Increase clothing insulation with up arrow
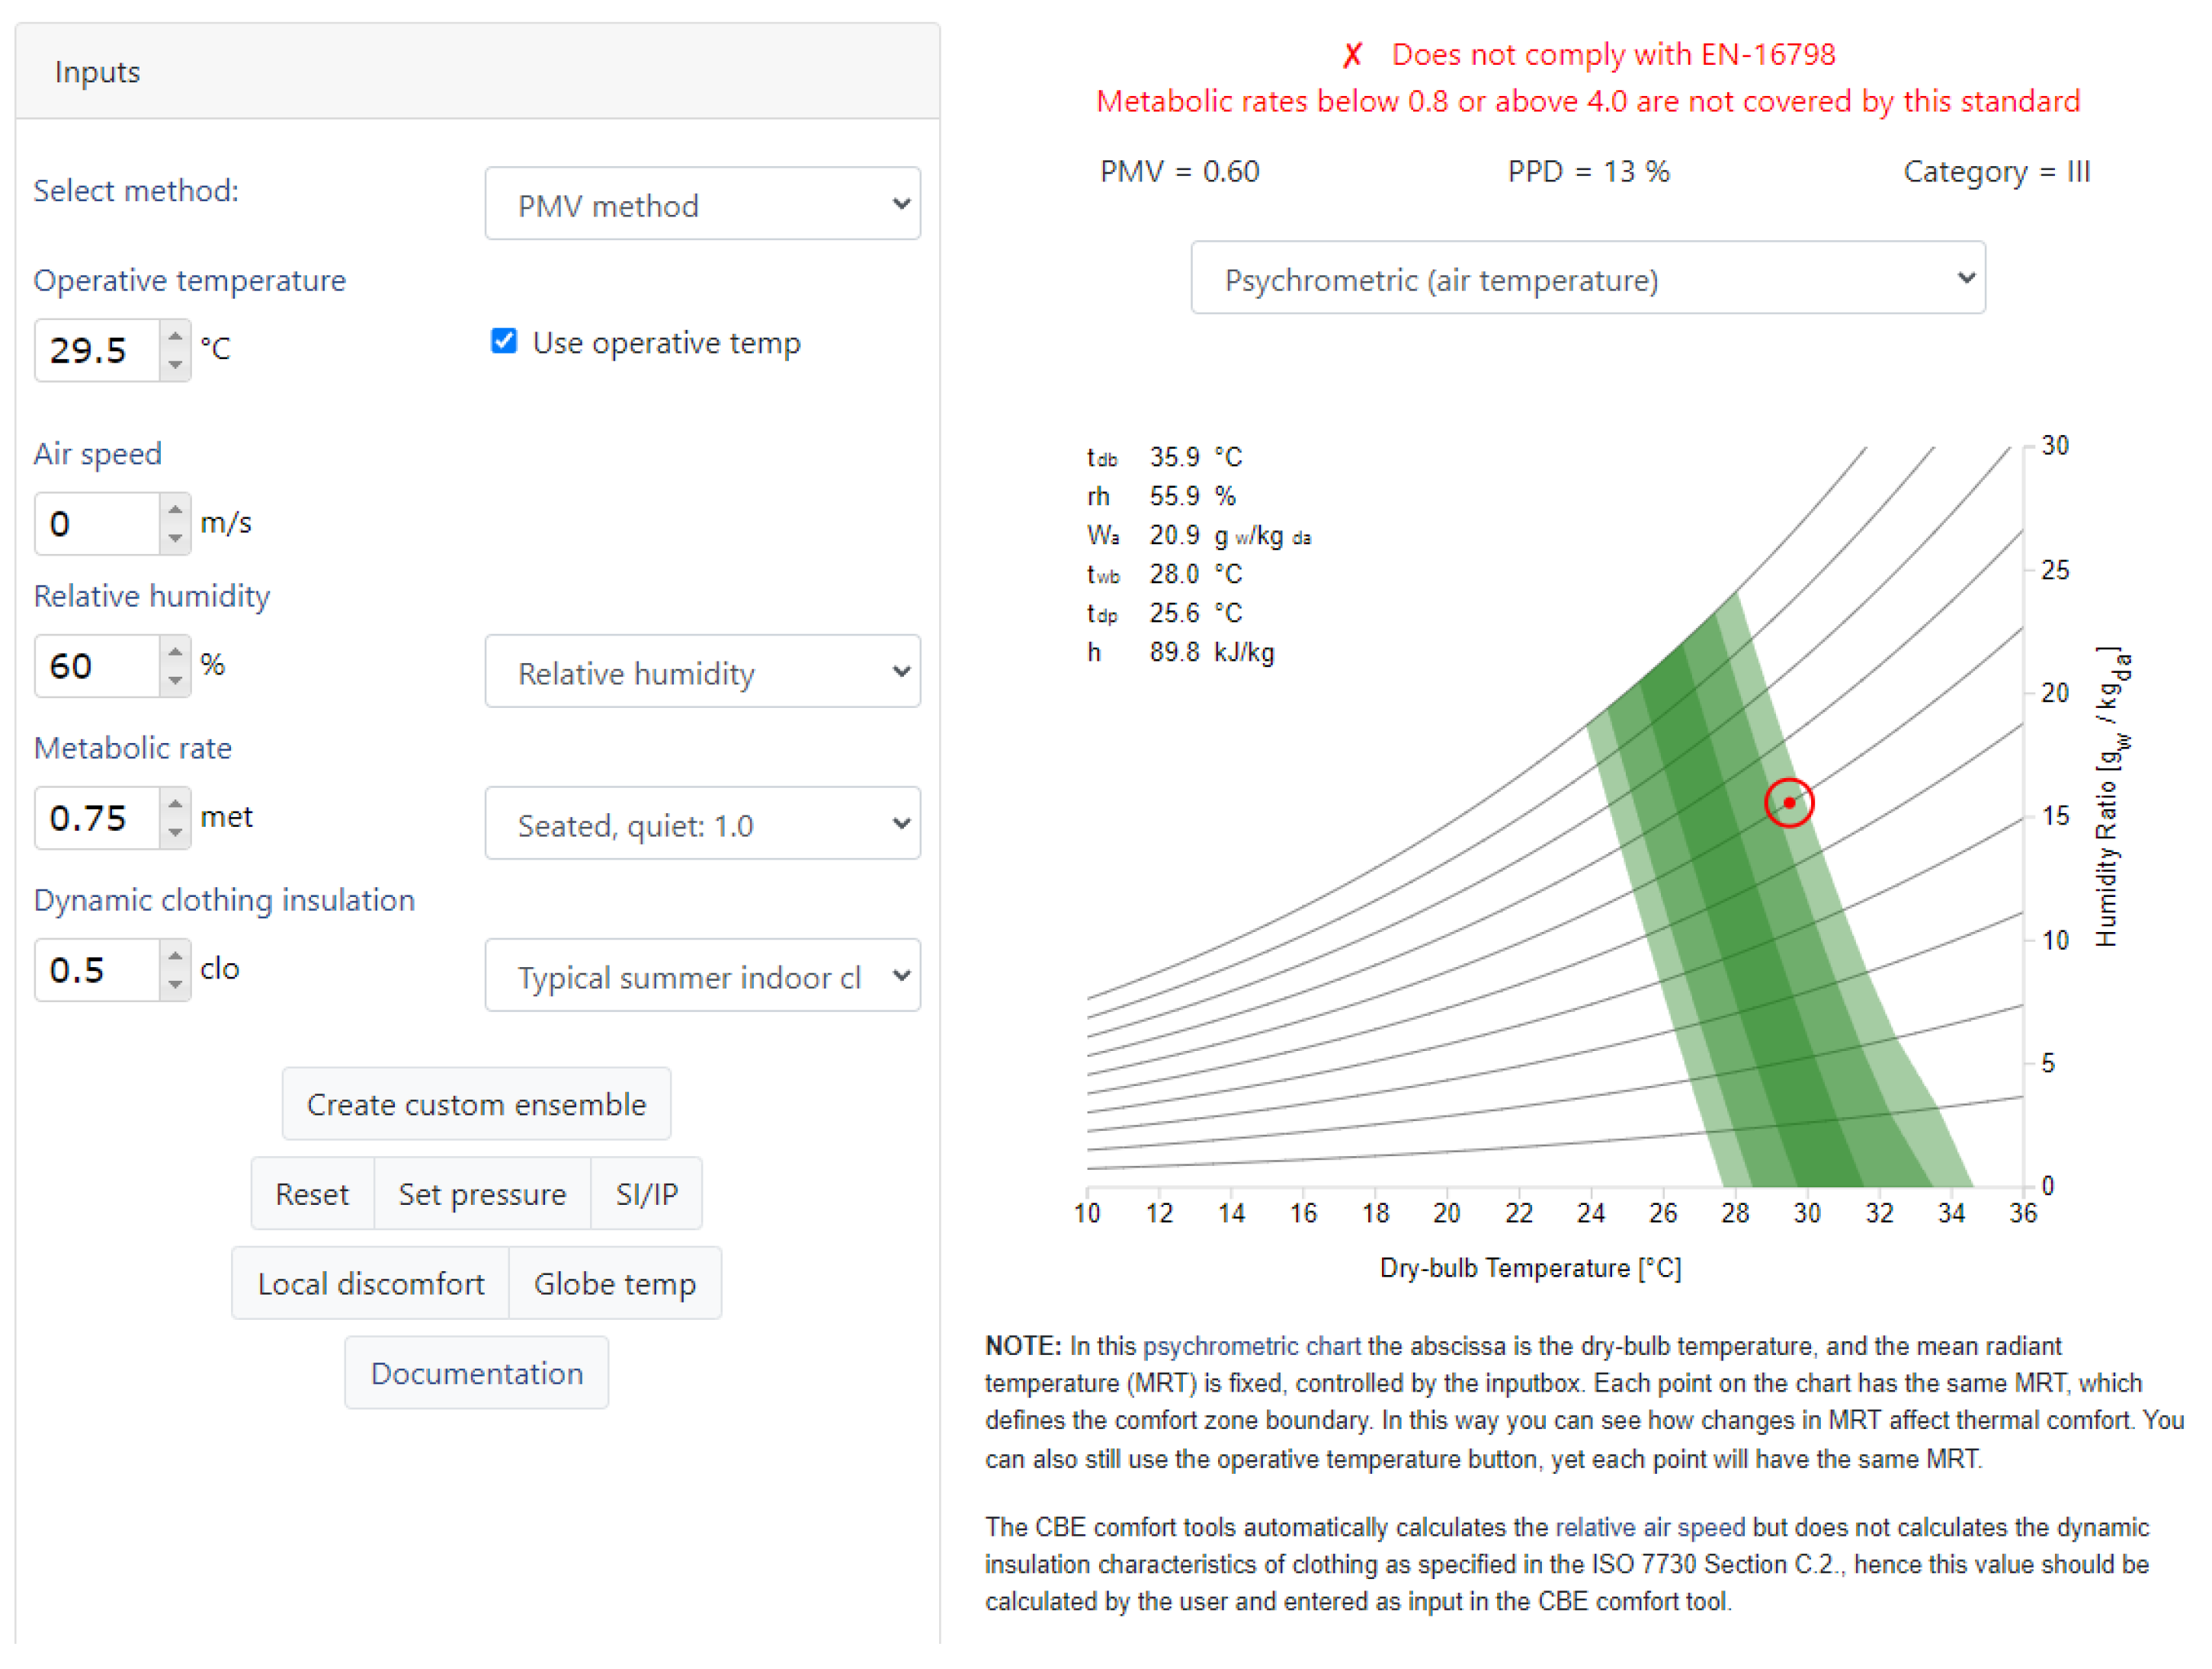Image resolution: width=2212 pixels, height=1669 pixels. pos(175,956)
